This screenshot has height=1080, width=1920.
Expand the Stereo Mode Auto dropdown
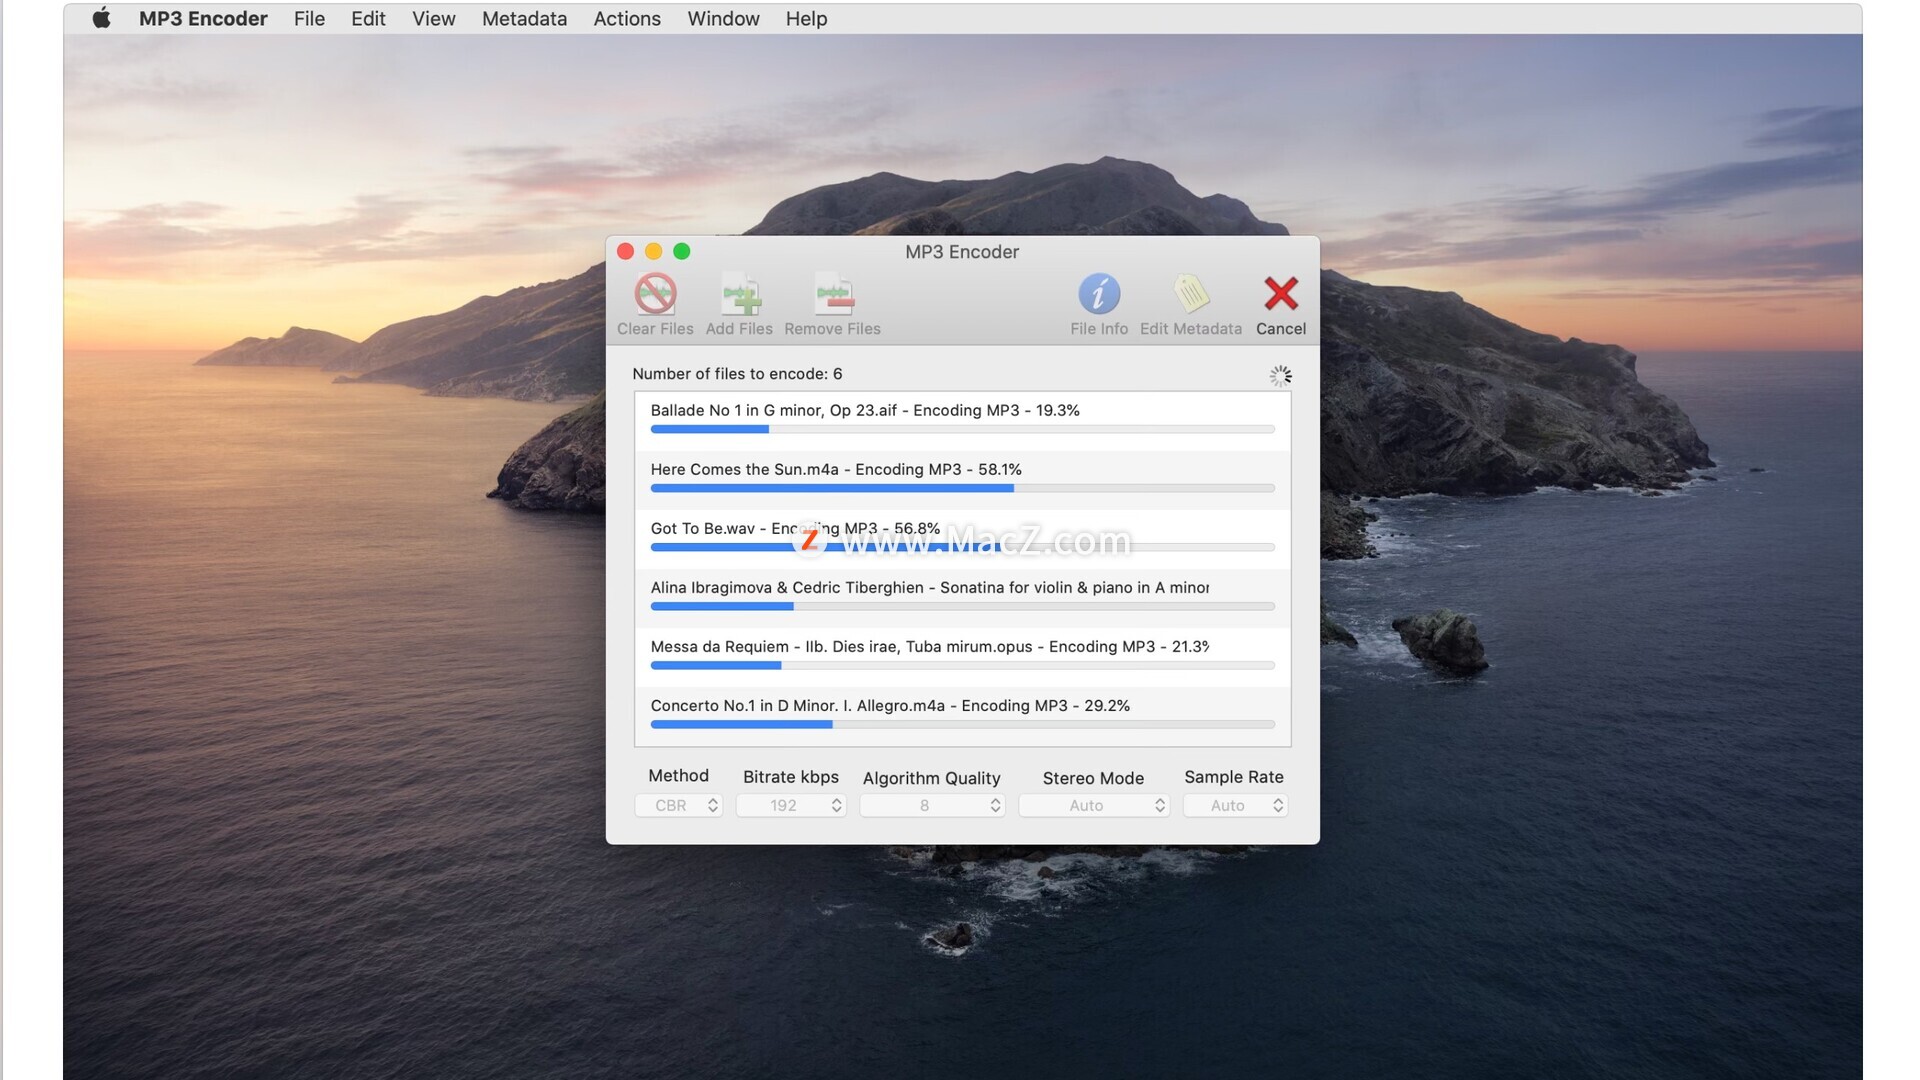click(1093, 806)
